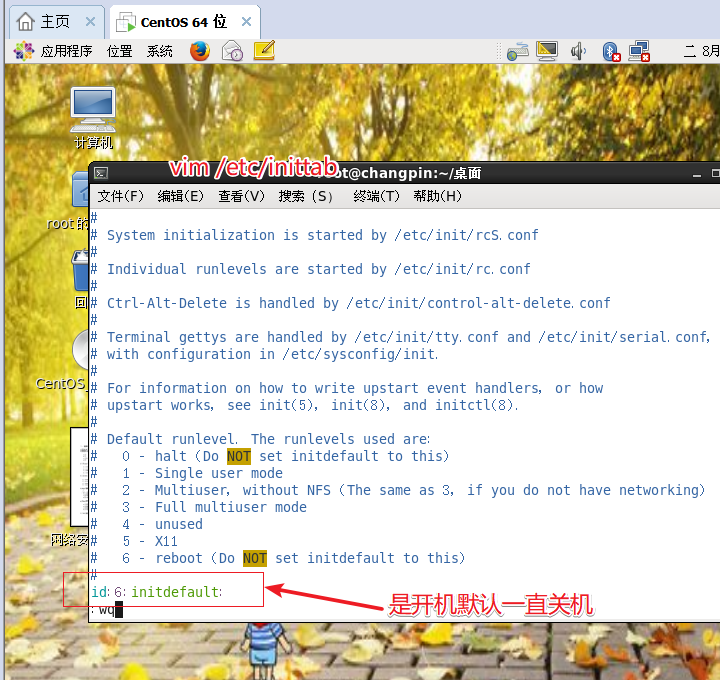Image resolution: width=720 pixels, height=680 pixels.
Task: Minimize the terminal window
Action: coord(697,175)
